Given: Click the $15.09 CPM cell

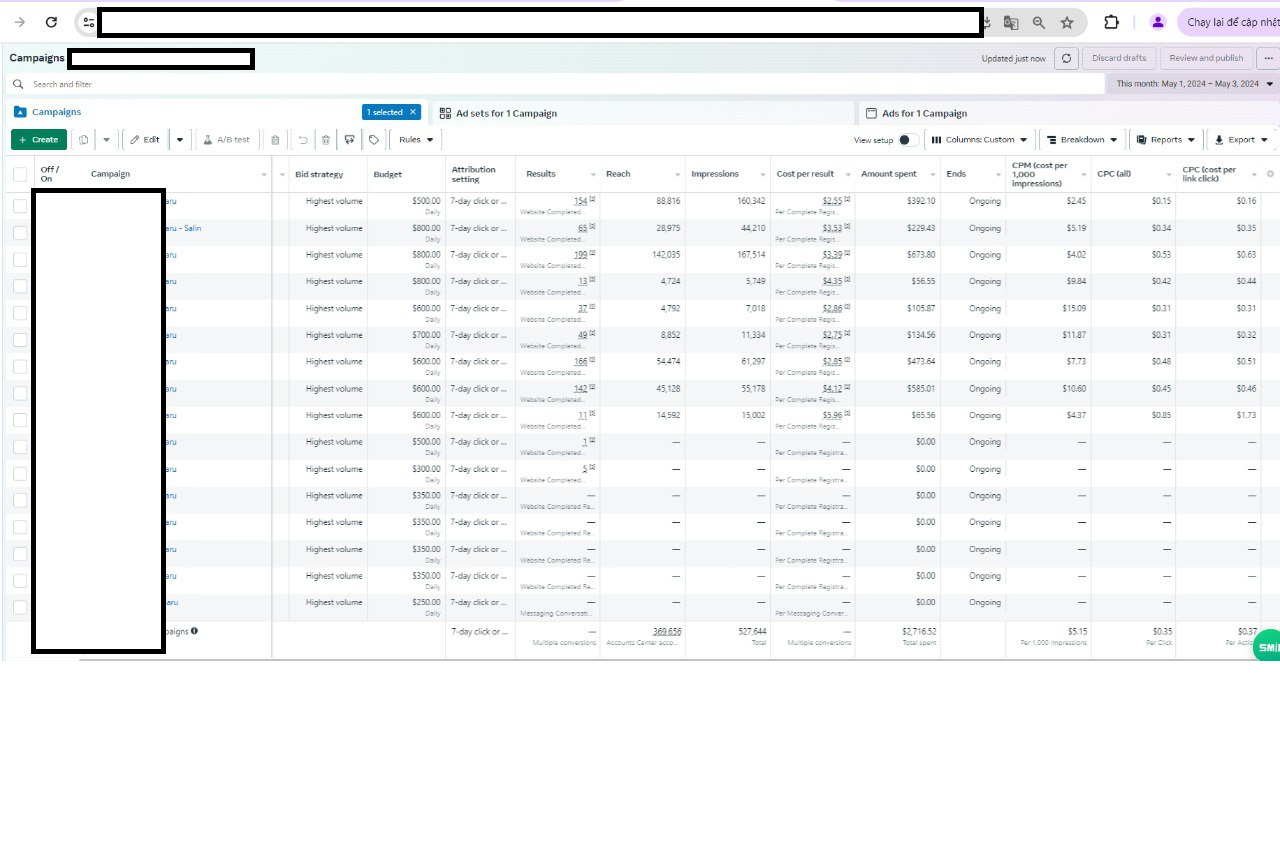Looking at the screenshot, I should point(1073,308).
